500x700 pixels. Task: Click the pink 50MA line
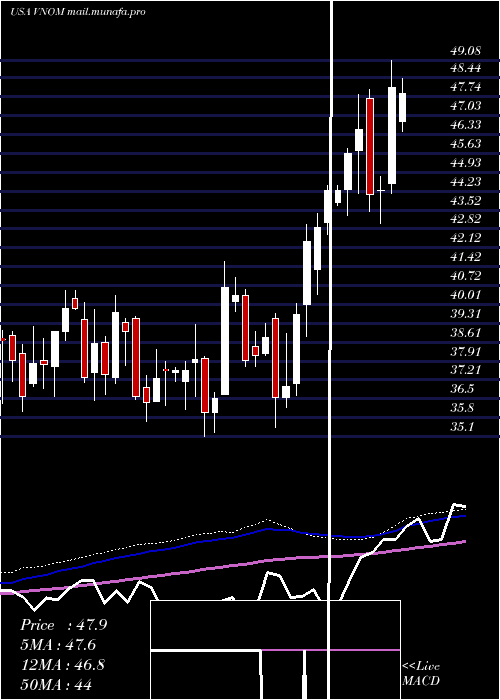click(232, 567)
